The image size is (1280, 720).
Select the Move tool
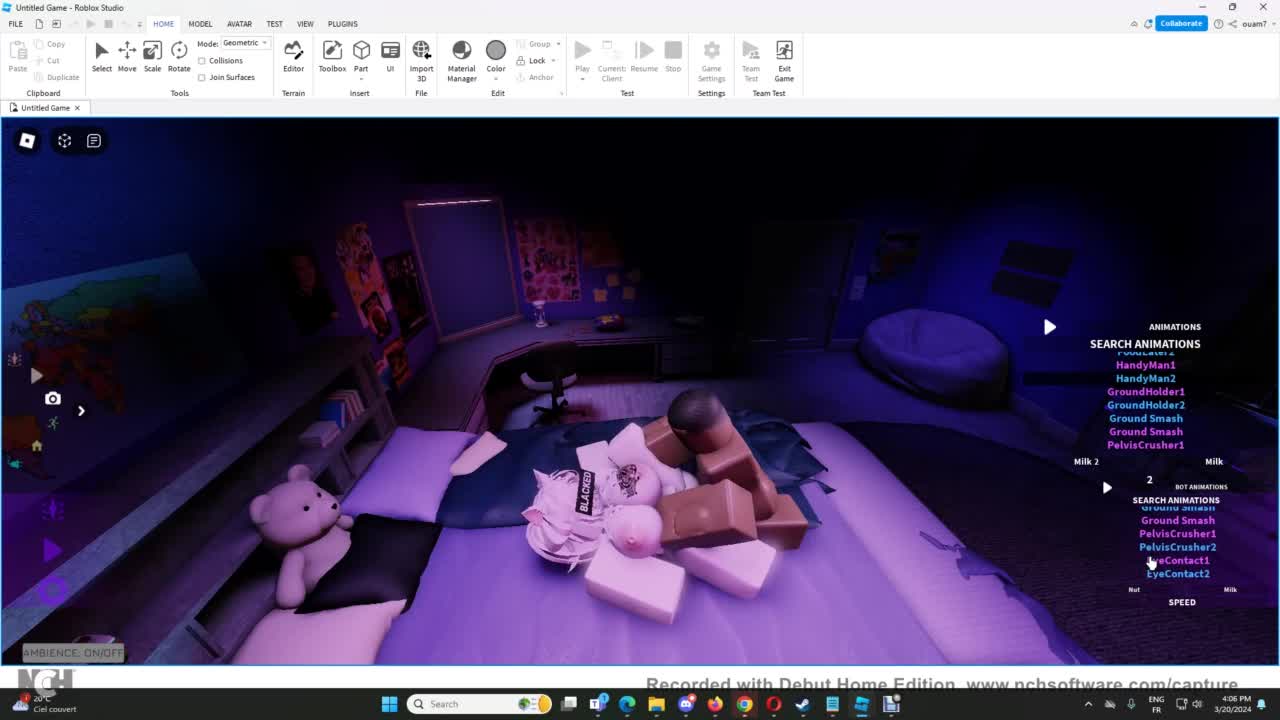point(127,56)
